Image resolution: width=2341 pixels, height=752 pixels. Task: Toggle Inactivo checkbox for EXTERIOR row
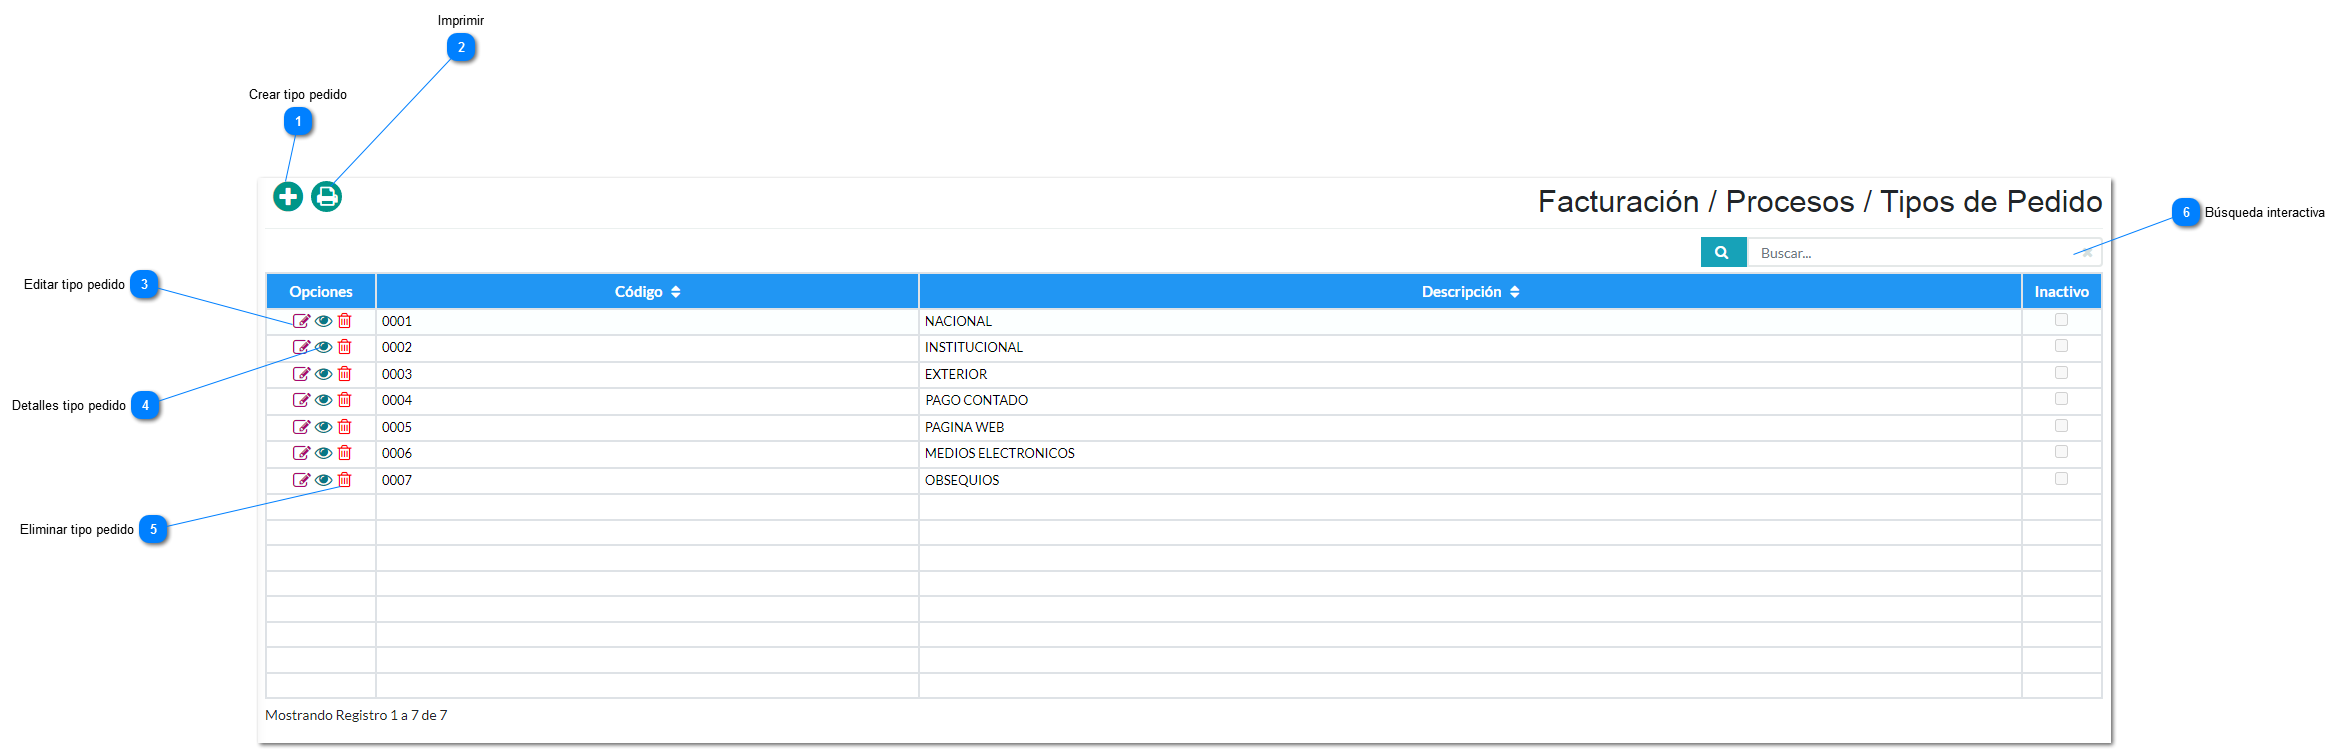pyautogui.click(x=2061, y=373)
